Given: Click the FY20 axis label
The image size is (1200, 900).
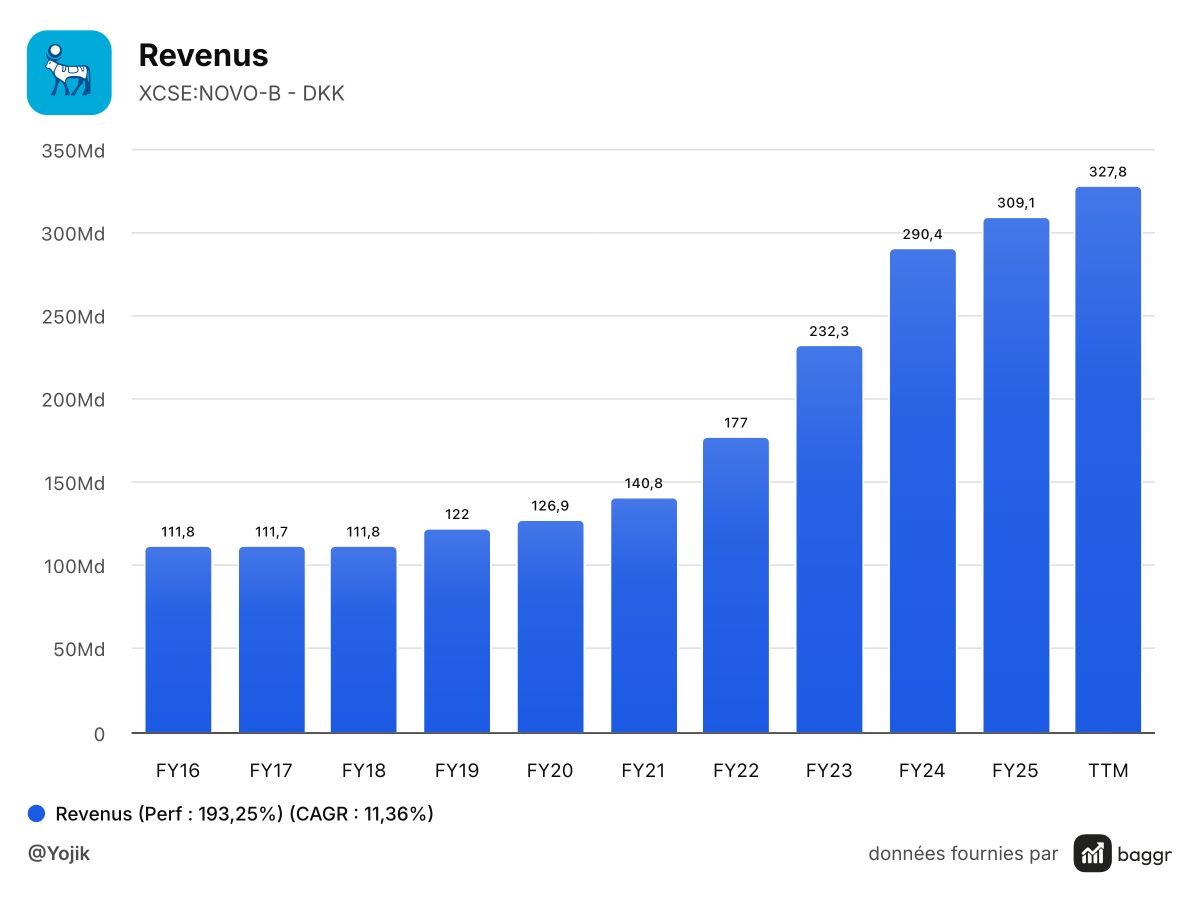Looking at the screenshot, I should [550, 771].
